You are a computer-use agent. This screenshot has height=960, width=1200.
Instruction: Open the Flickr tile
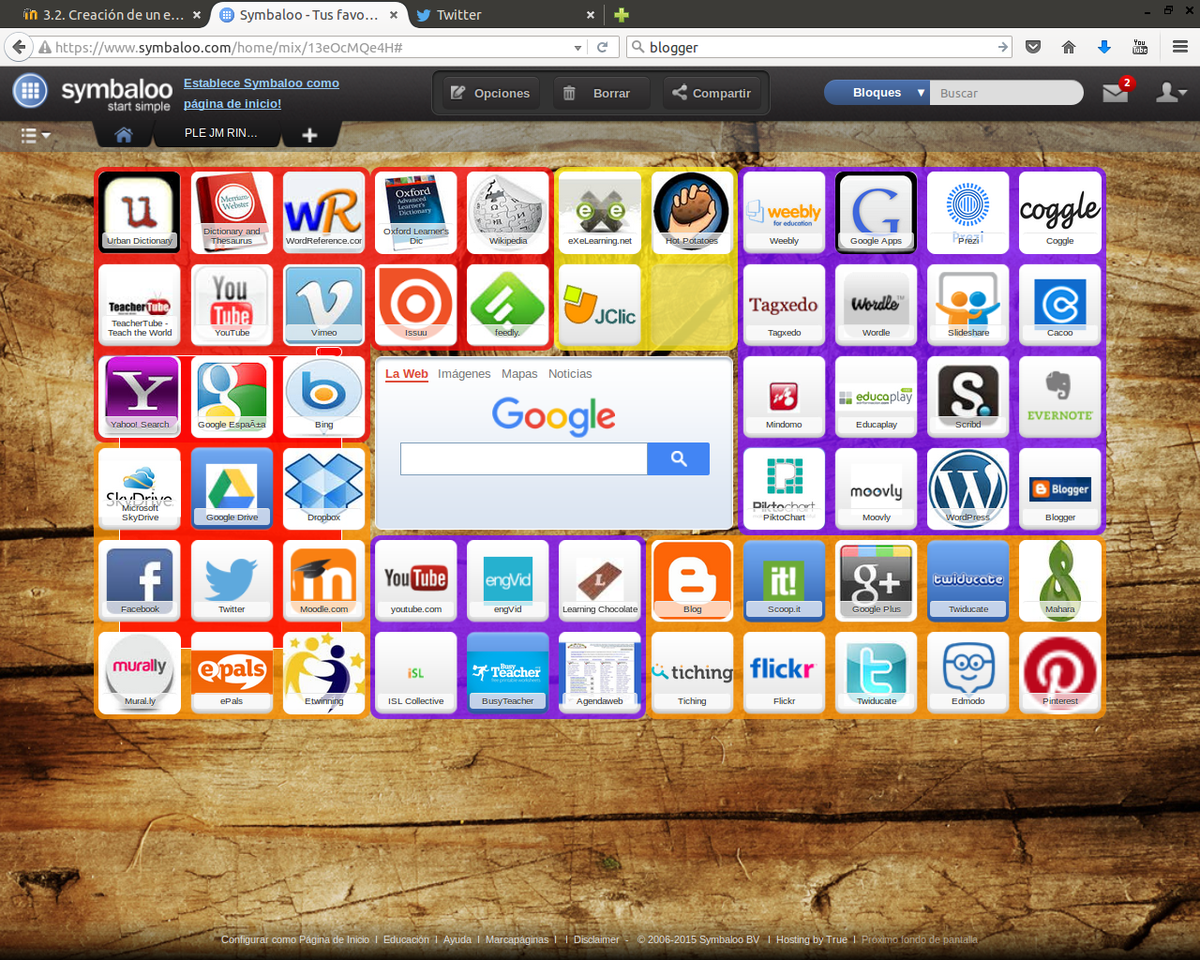click(784, 672)
